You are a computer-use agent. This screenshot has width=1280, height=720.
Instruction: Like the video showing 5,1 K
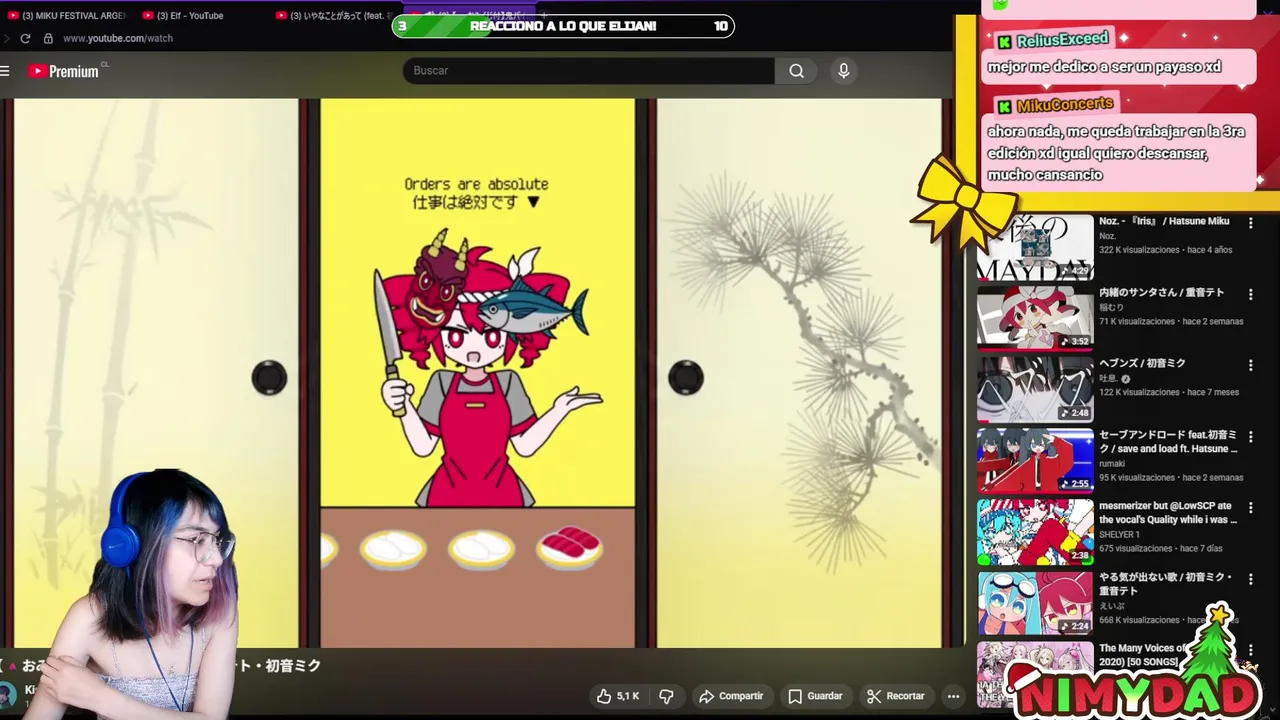pyautogui.click(x=618, y=696)
